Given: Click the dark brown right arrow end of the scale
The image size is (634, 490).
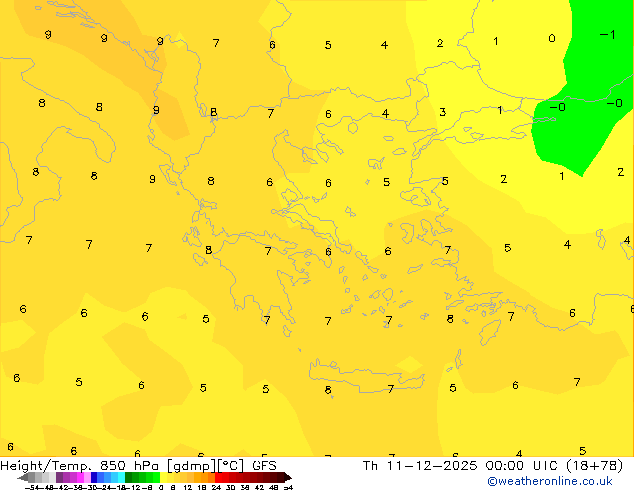Looking at the screenshot, I should click(x=288, y=477).
